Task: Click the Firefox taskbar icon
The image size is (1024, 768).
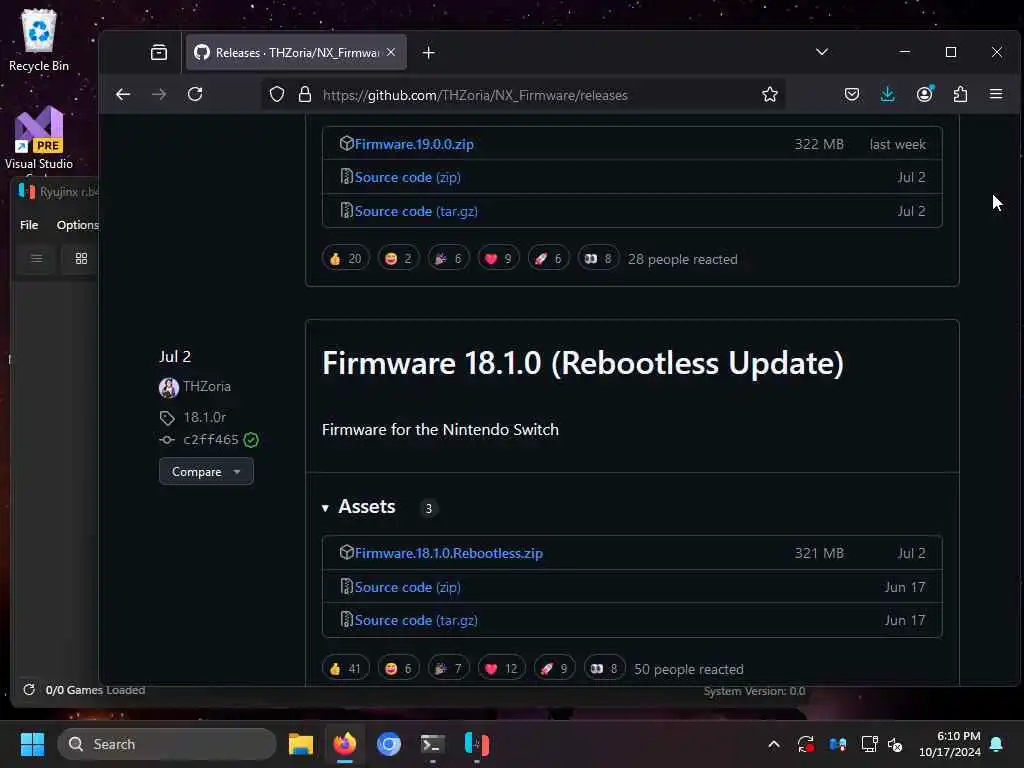Action: 345,744
